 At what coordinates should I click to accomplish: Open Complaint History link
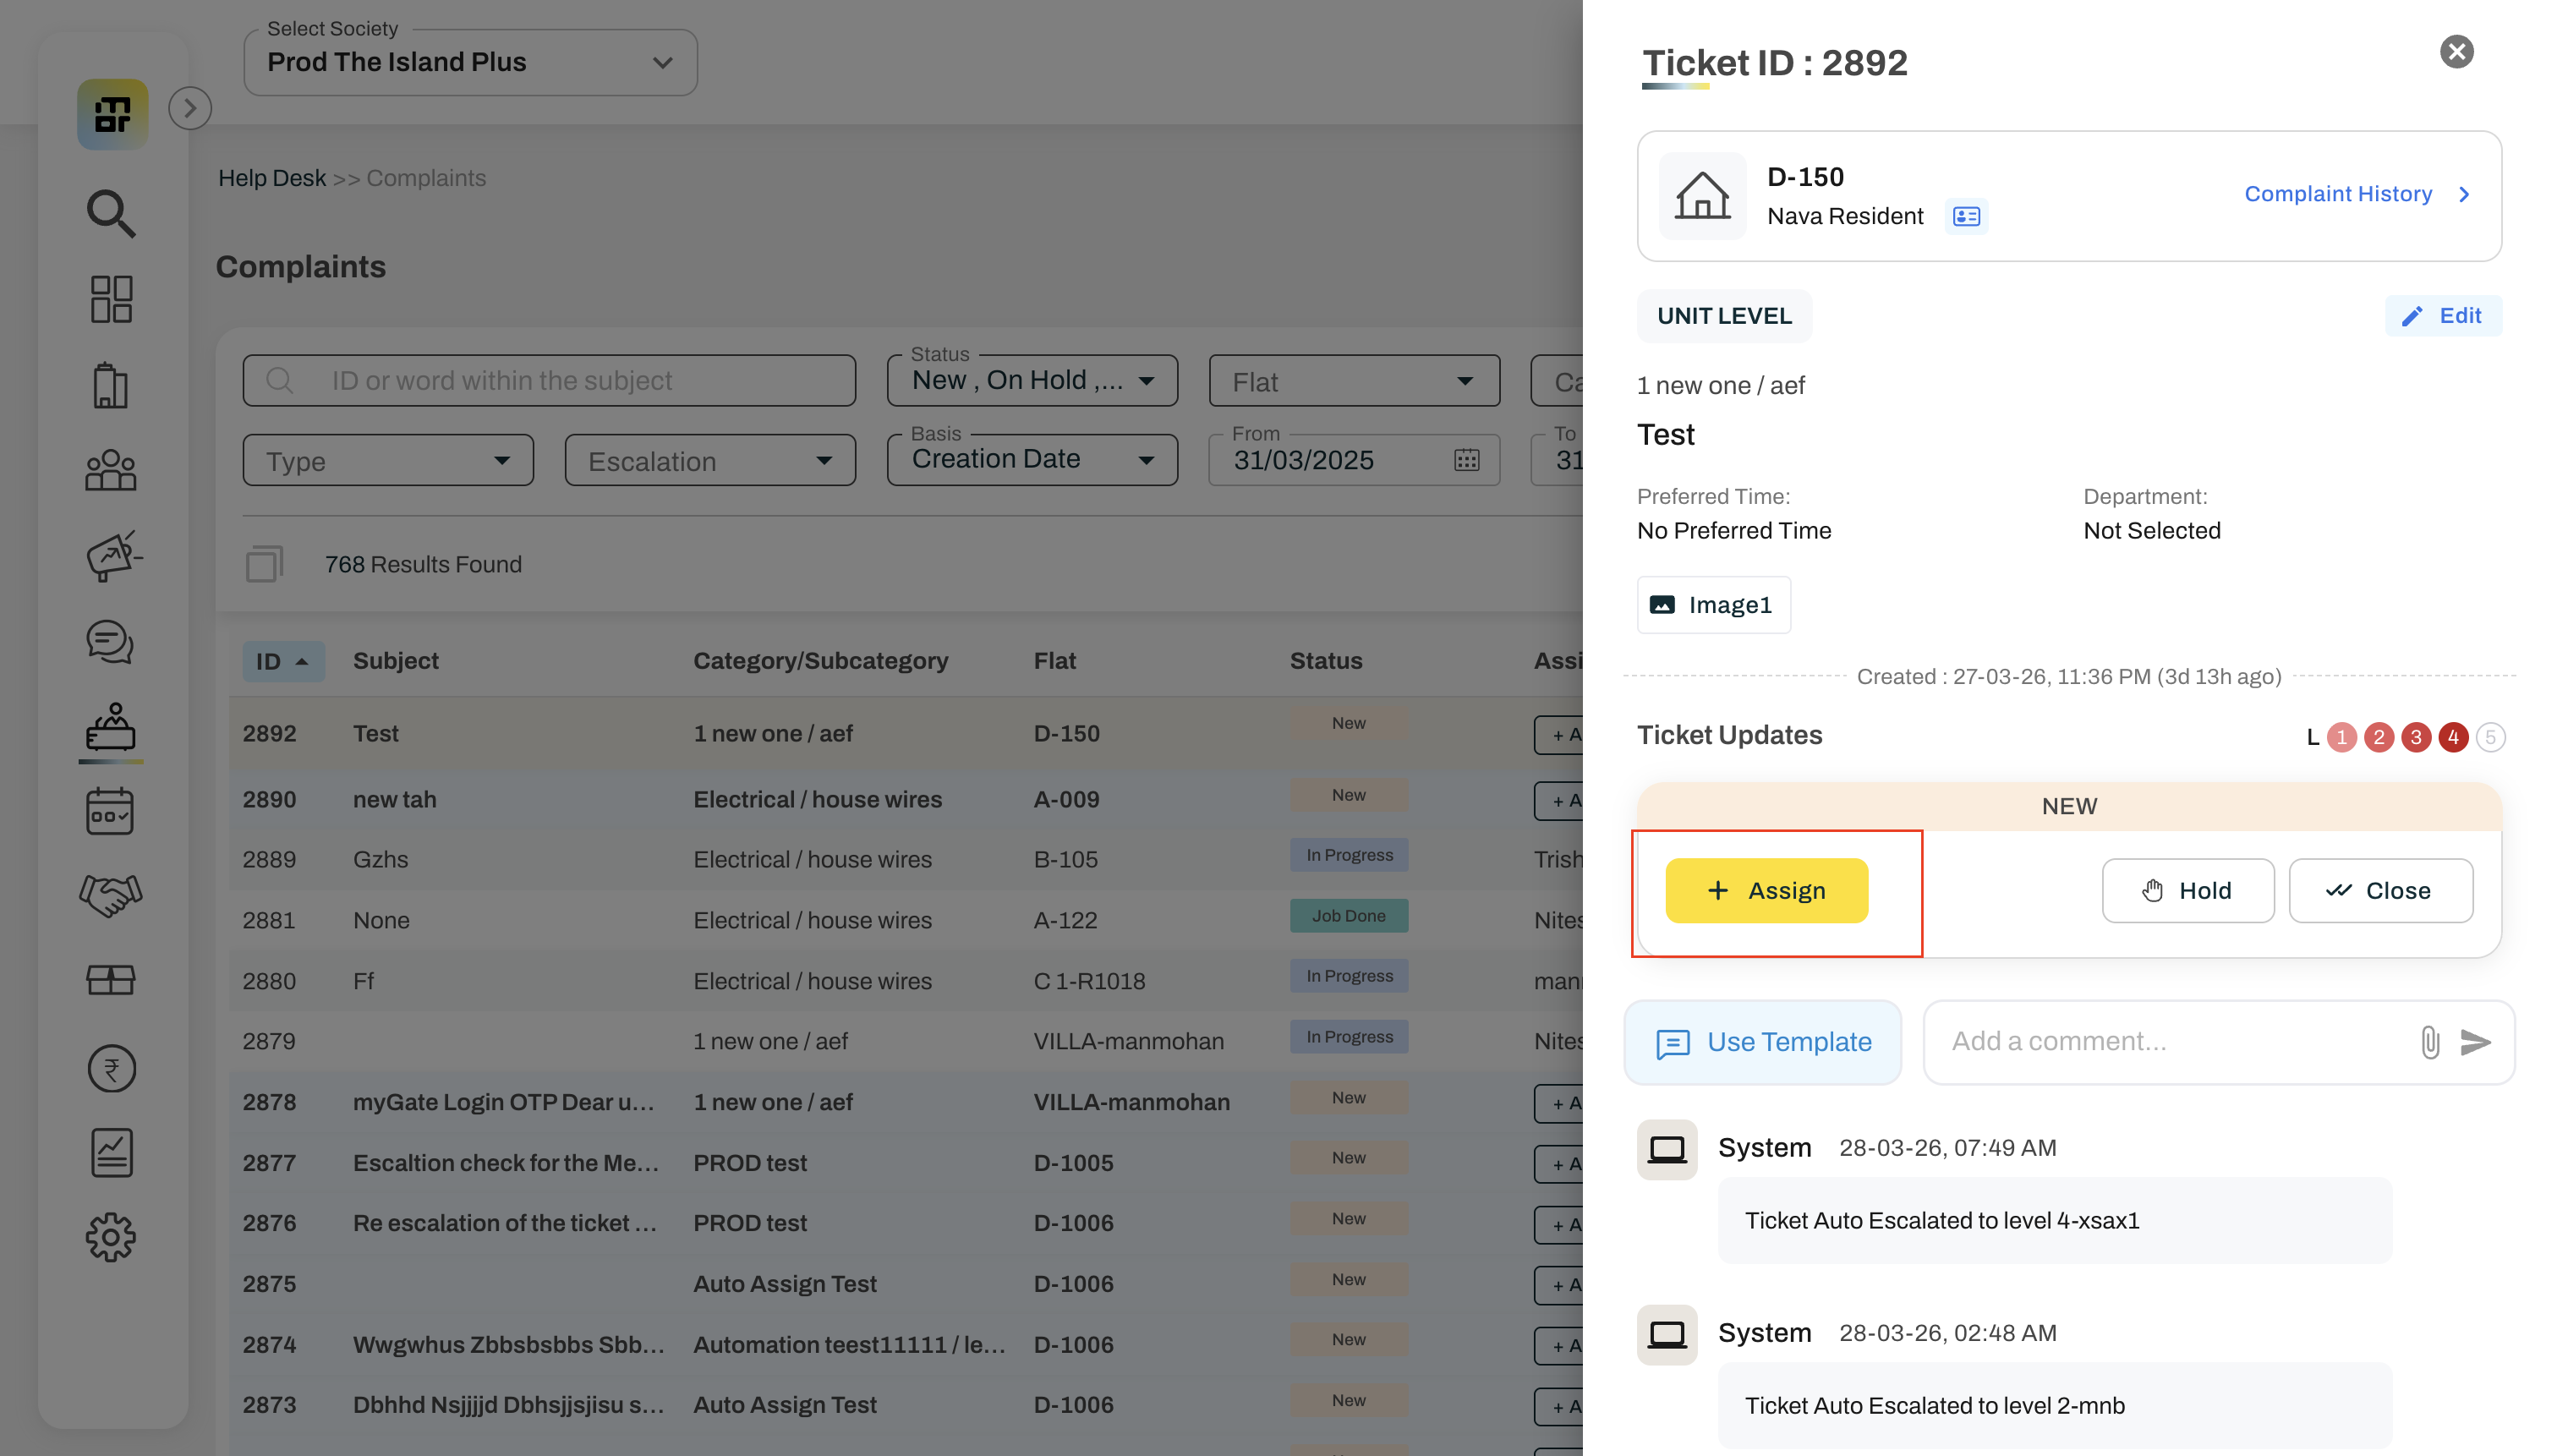(x=2357, y=194)
